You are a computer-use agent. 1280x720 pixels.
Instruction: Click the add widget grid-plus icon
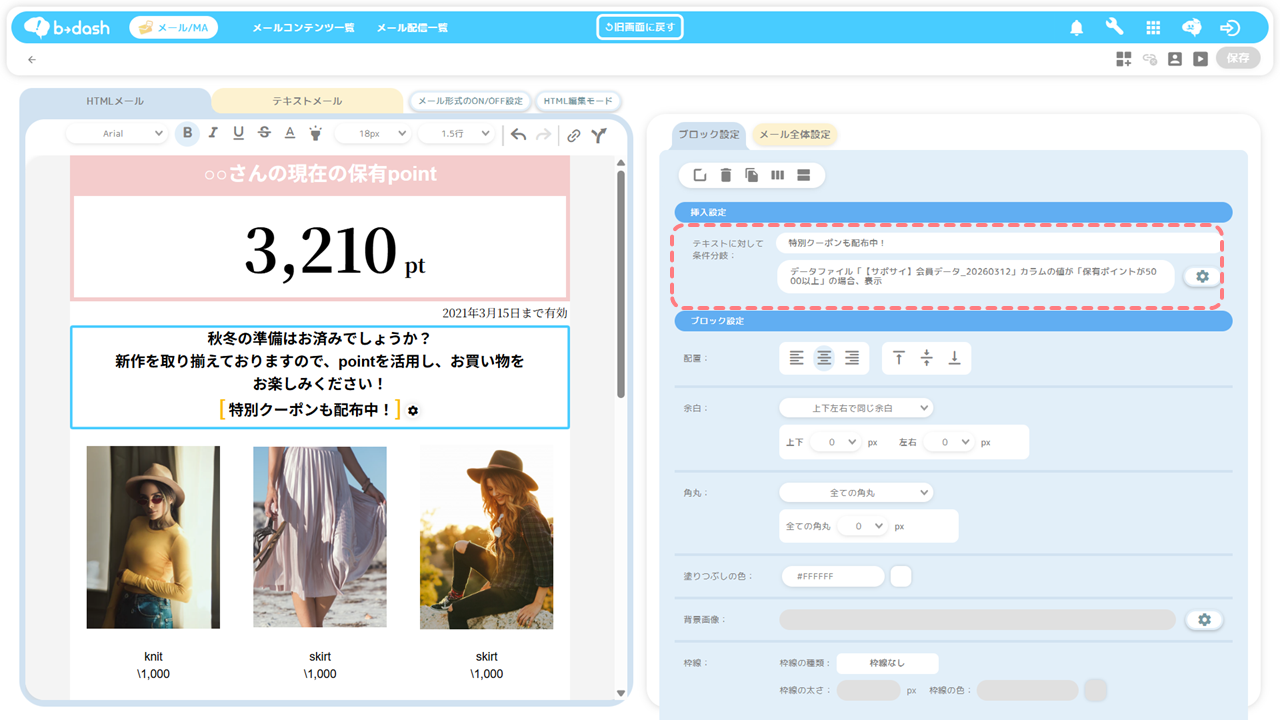[1124, 59]
